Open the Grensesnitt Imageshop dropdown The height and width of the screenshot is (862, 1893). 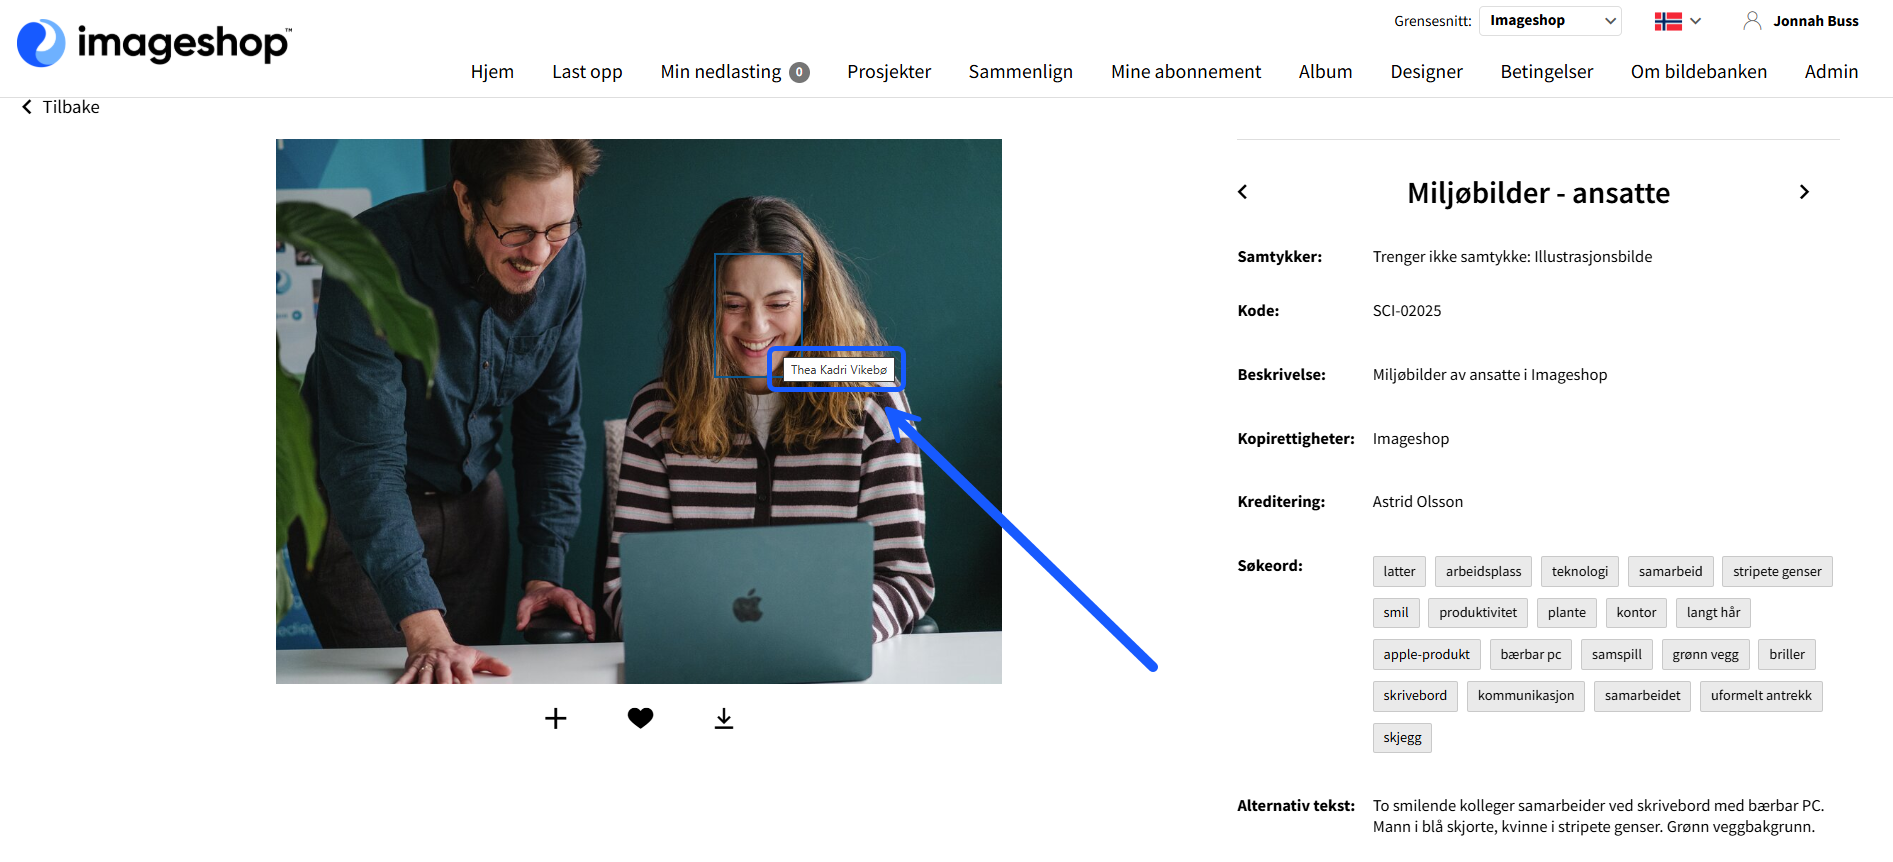[1550, 21]
